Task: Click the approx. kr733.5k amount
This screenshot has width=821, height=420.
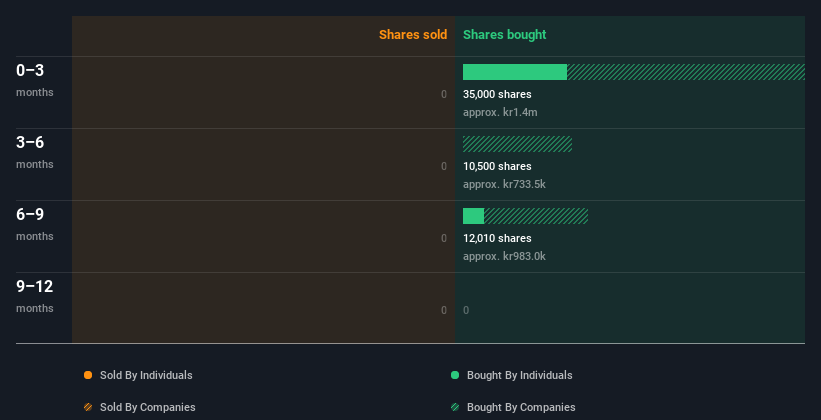Action: (504, 184)
